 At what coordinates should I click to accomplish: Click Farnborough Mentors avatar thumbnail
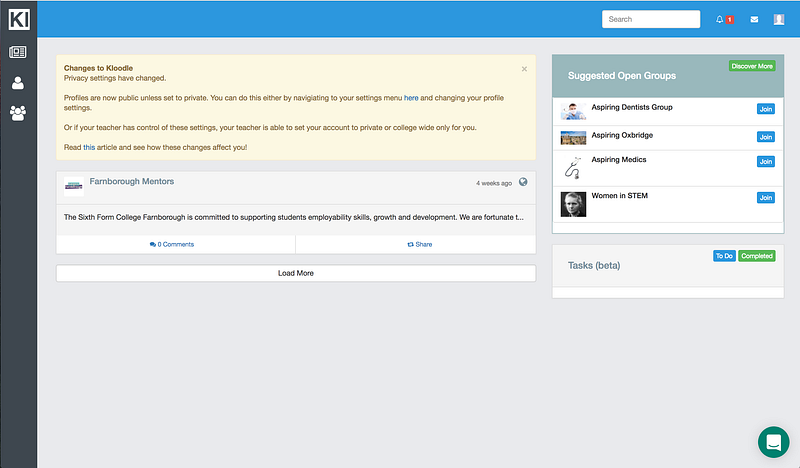click(x=73, y=186)
